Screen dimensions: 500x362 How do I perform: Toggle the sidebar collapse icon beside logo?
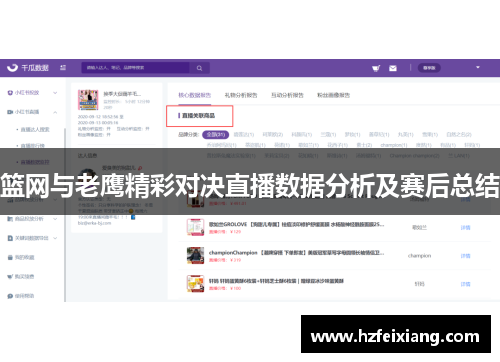(x=63, y=68)
